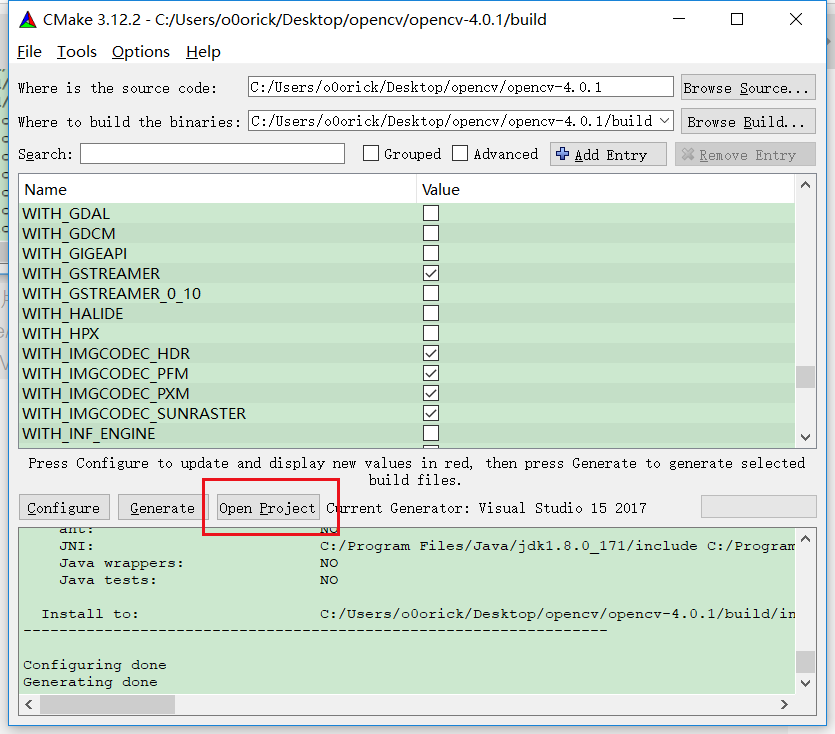Click the 'JNI:' log line
Image resolution: width=835 pixels, height=734 pixels.
point(76,546)
